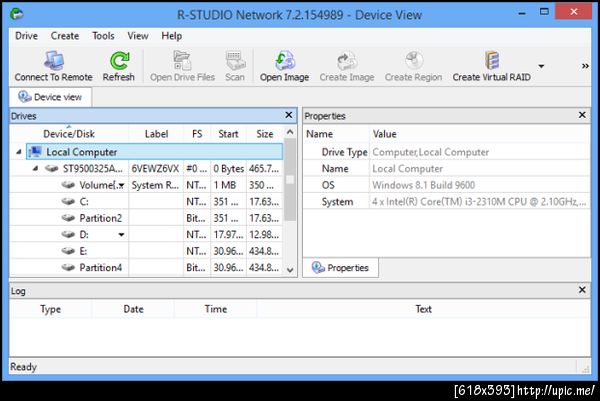This screenshot has width=600, height=401.
Task: Click the Log Time column header
Action: tap(215, 309)
